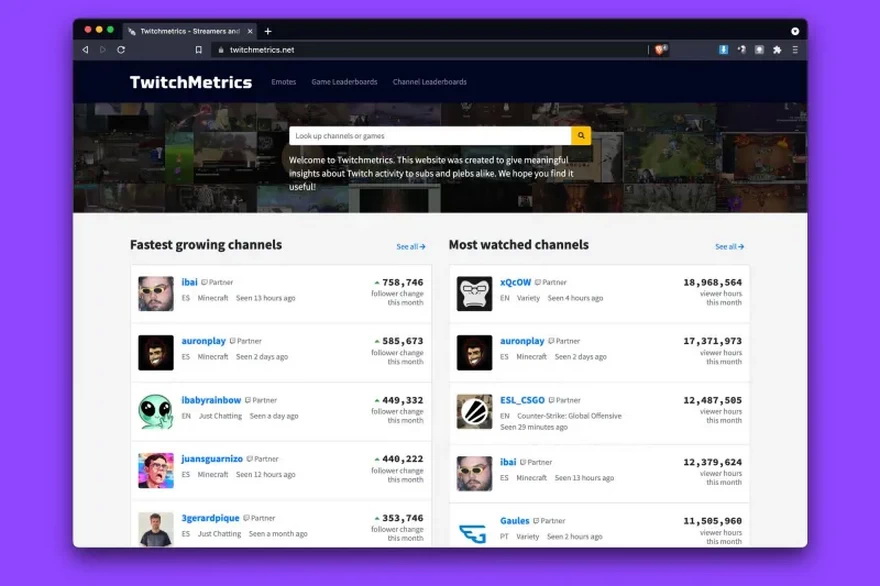
Task: Click the 11,505,960 viewer hours value
Action: point(712,520)
